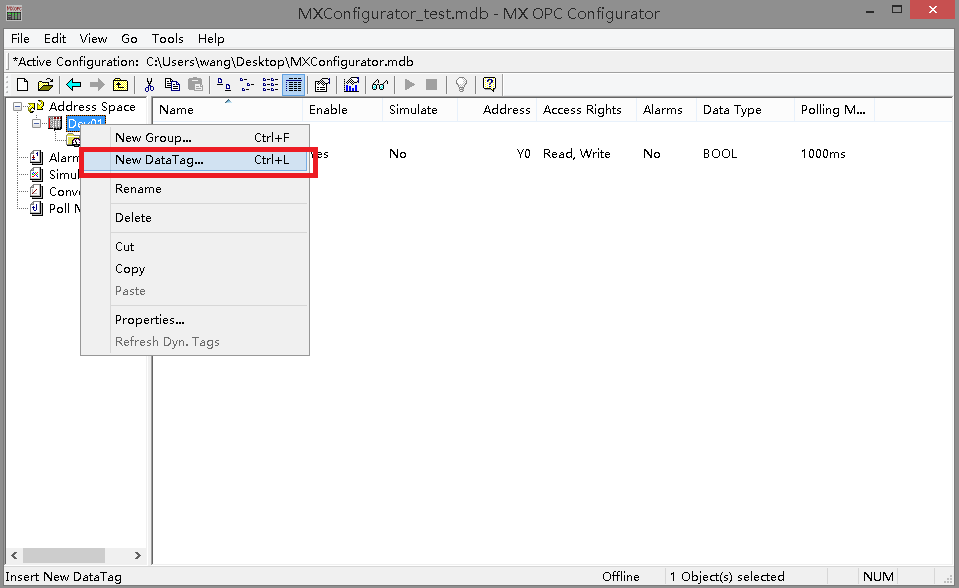The image size is (959, 588).
Task: Open statistics chart toolbar icon
Action: tap(351, 84)
